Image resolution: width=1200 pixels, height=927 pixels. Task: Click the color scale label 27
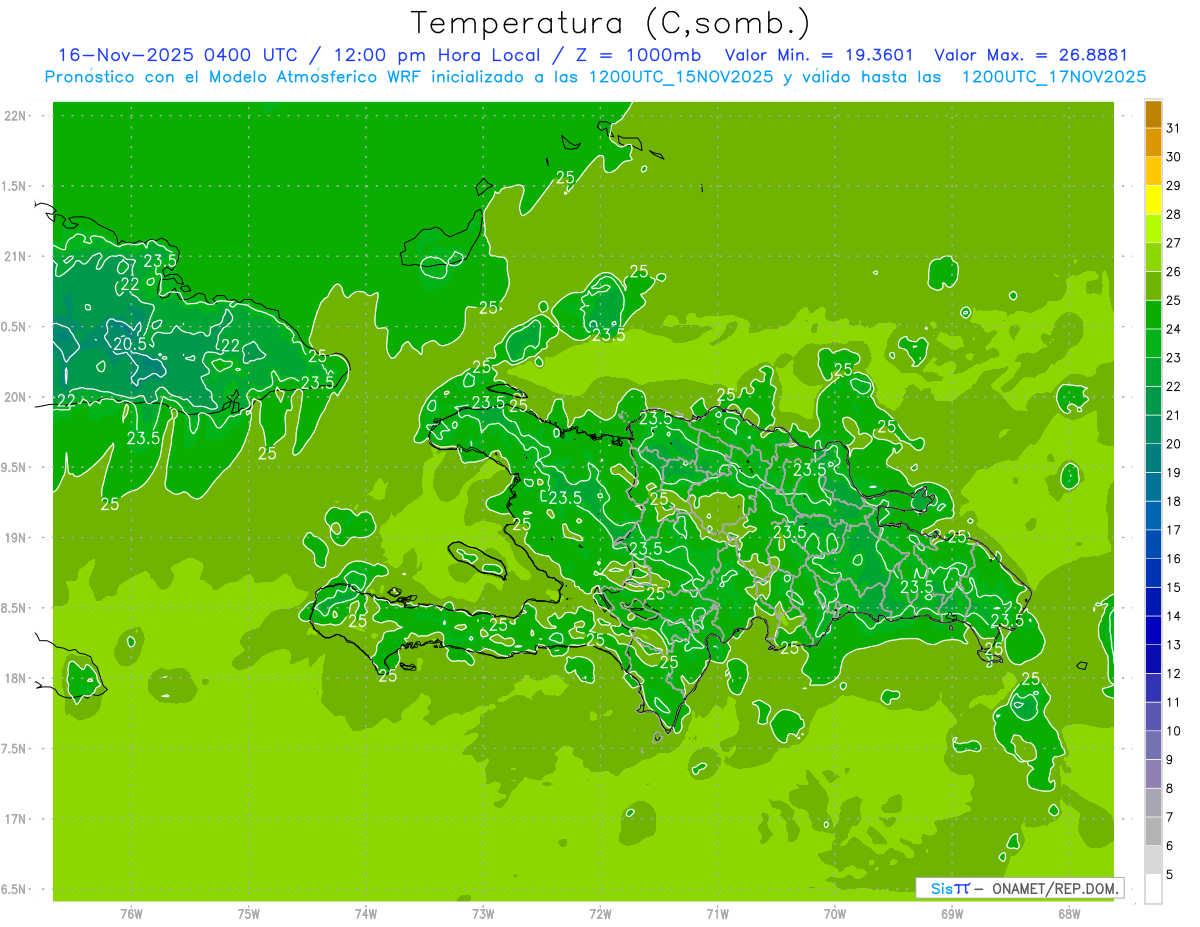pos(1173,243)
